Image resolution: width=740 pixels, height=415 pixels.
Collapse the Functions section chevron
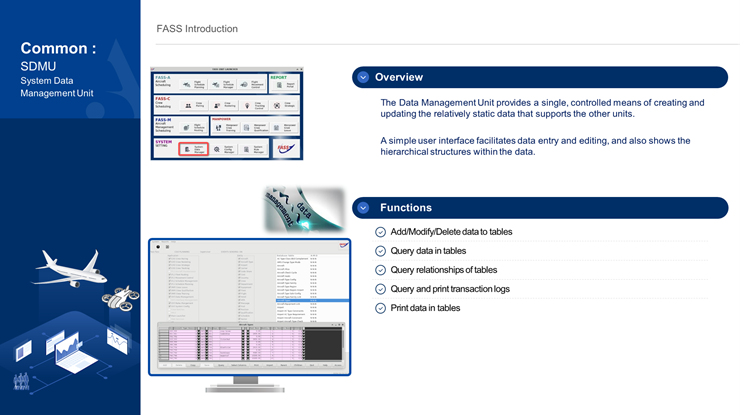[363, 208]
